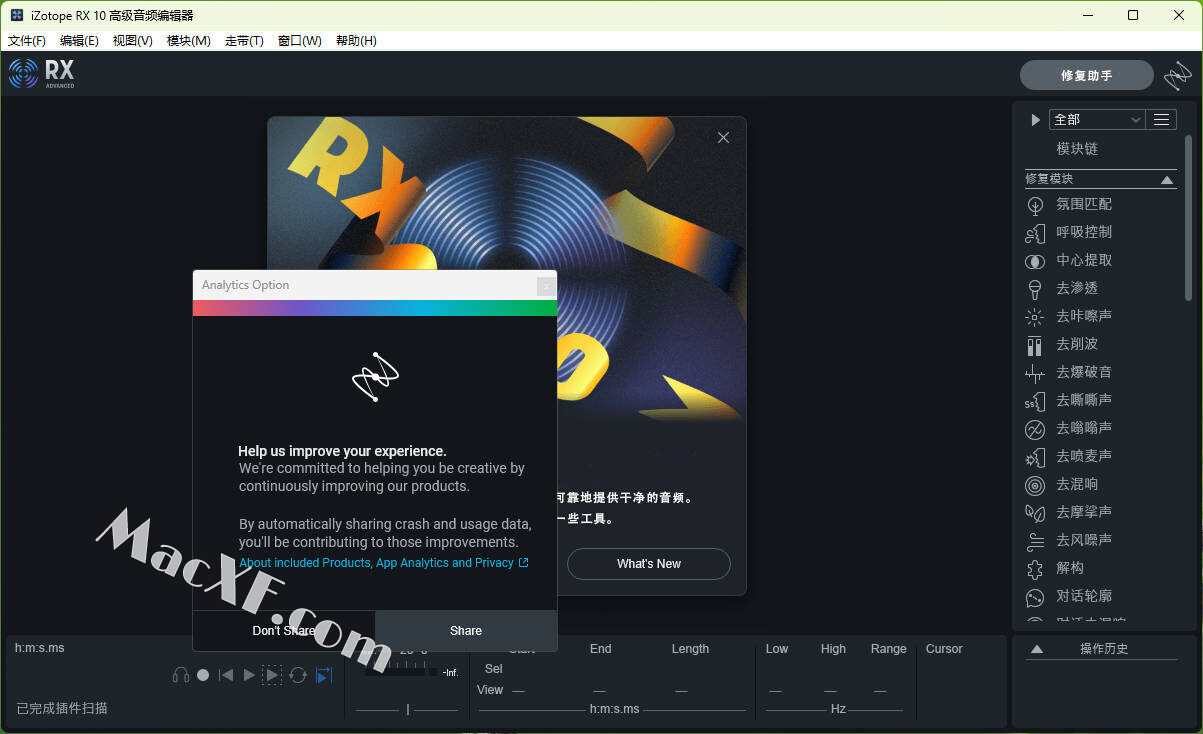Collapse the 操作历史 panel triangle

click(1037, 649)
